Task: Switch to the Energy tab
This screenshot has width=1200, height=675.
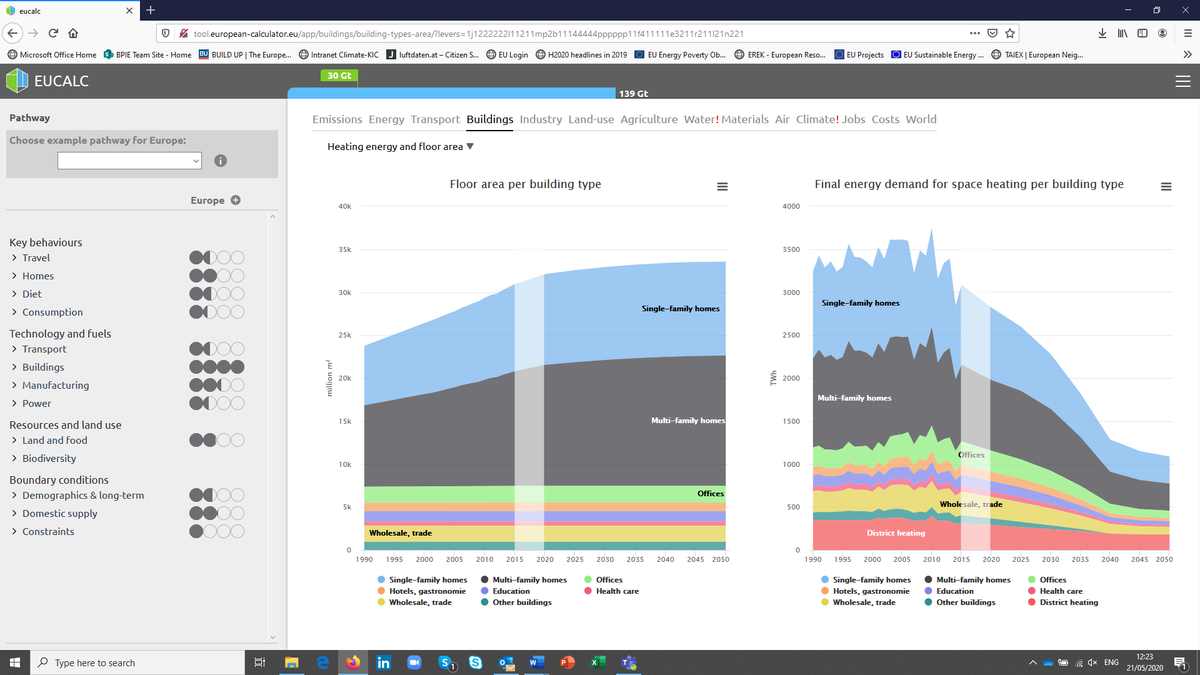Action: (386, 119)
